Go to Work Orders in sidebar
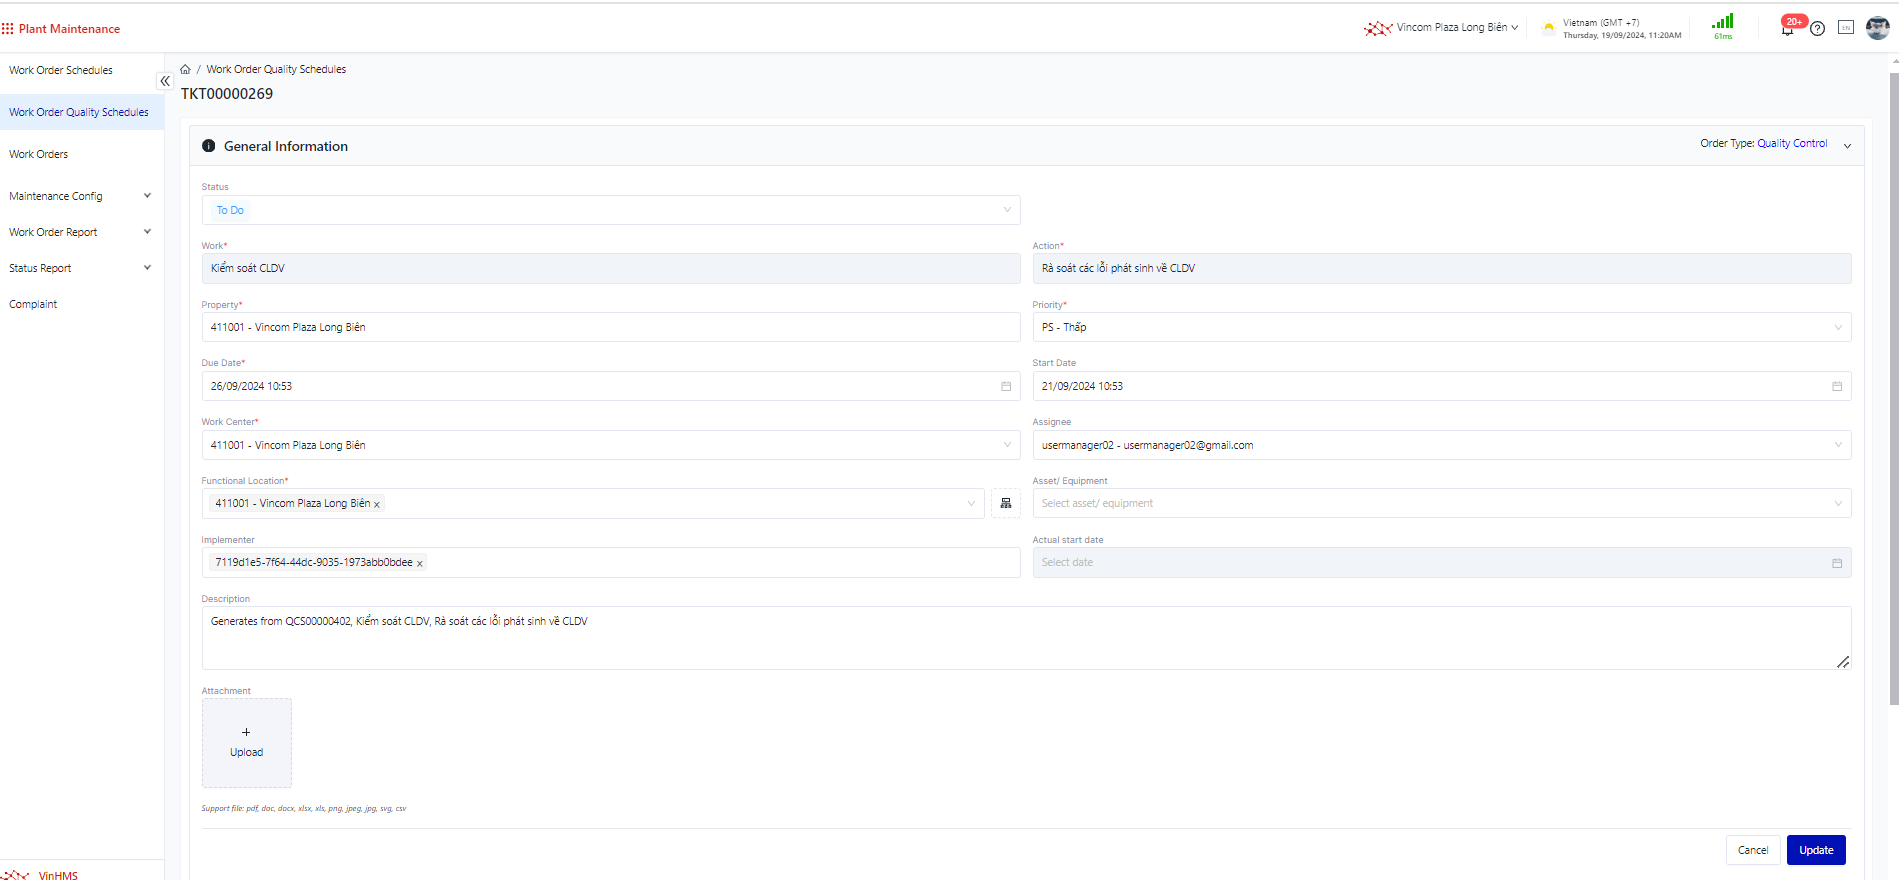This screenshot has width=1899, height=880. coord(39,154)
